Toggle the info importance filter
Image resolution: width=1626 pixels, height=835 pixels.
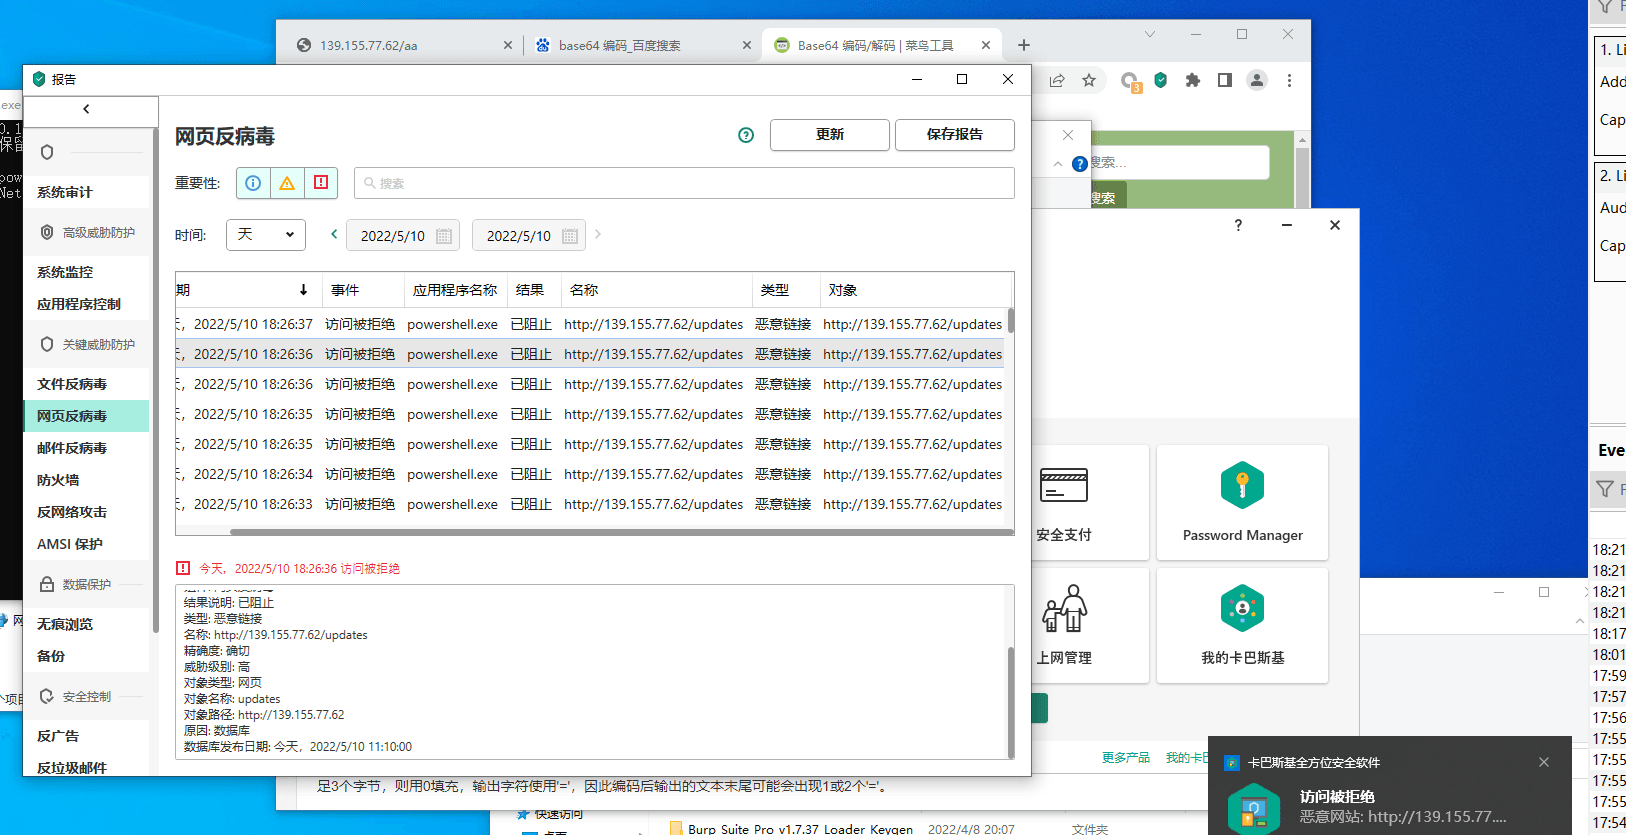253,183
